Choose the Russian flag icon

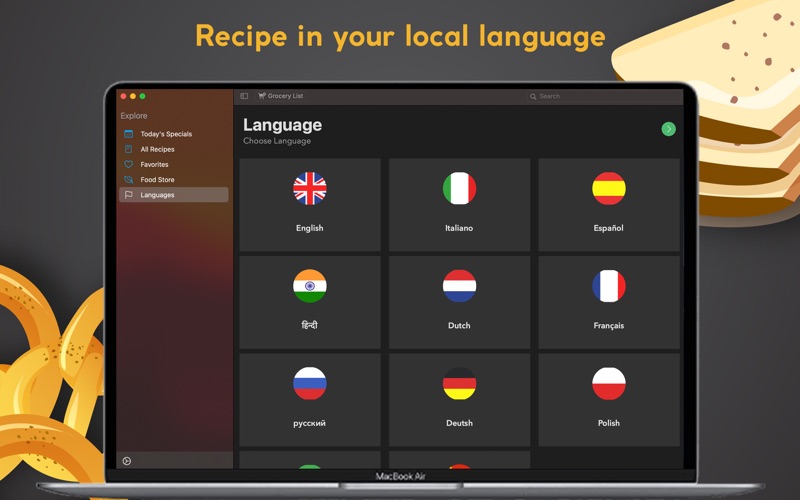tap(310, 383)
